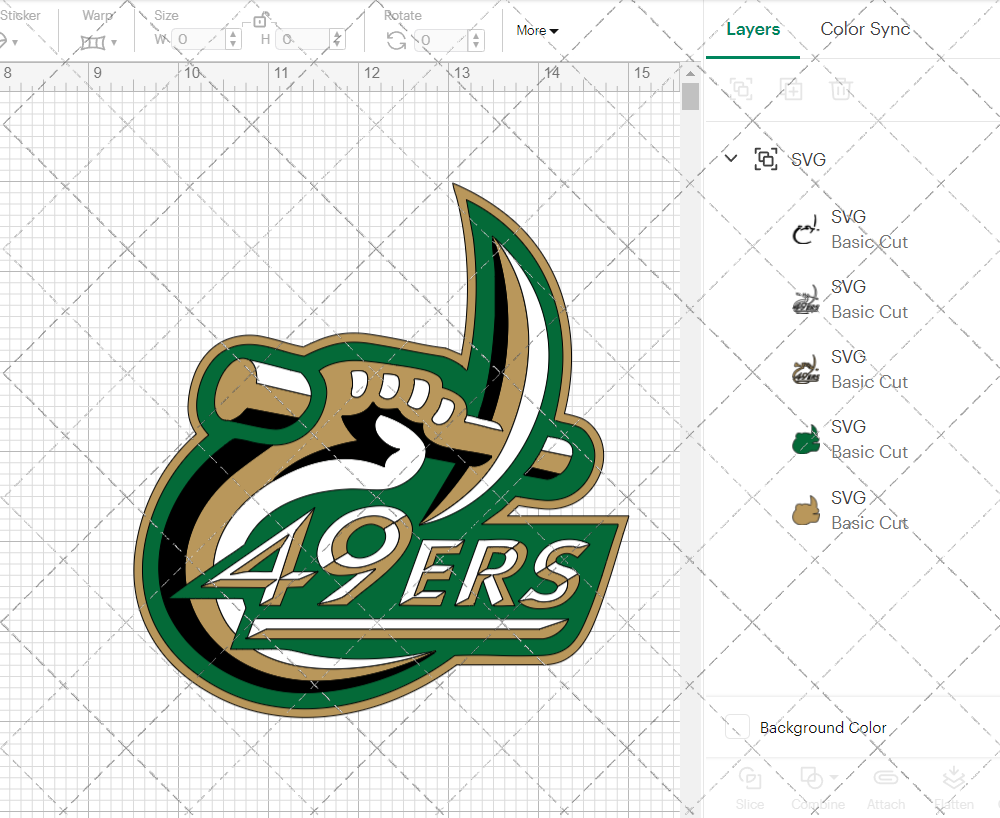
Task: Click the Combine icon
Action: (x=810, y=777)
